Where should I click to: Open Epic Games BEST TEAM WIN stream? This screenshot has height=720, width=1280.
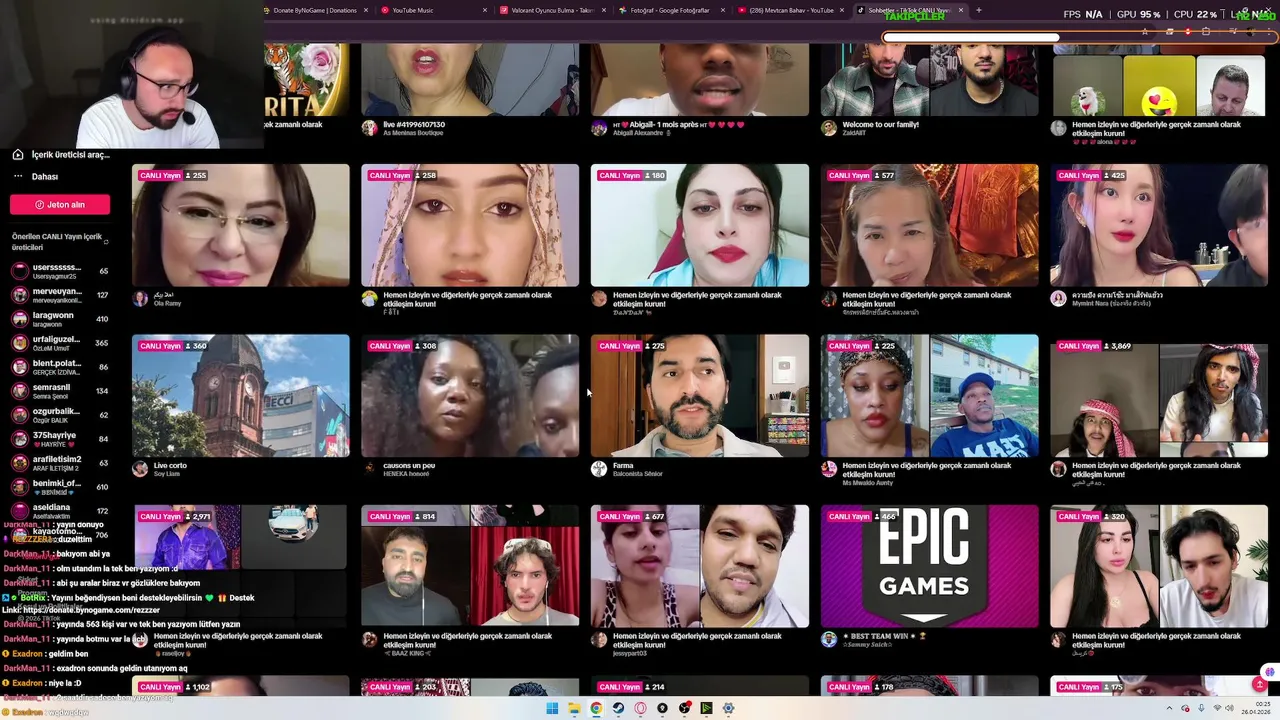(930, 566)
